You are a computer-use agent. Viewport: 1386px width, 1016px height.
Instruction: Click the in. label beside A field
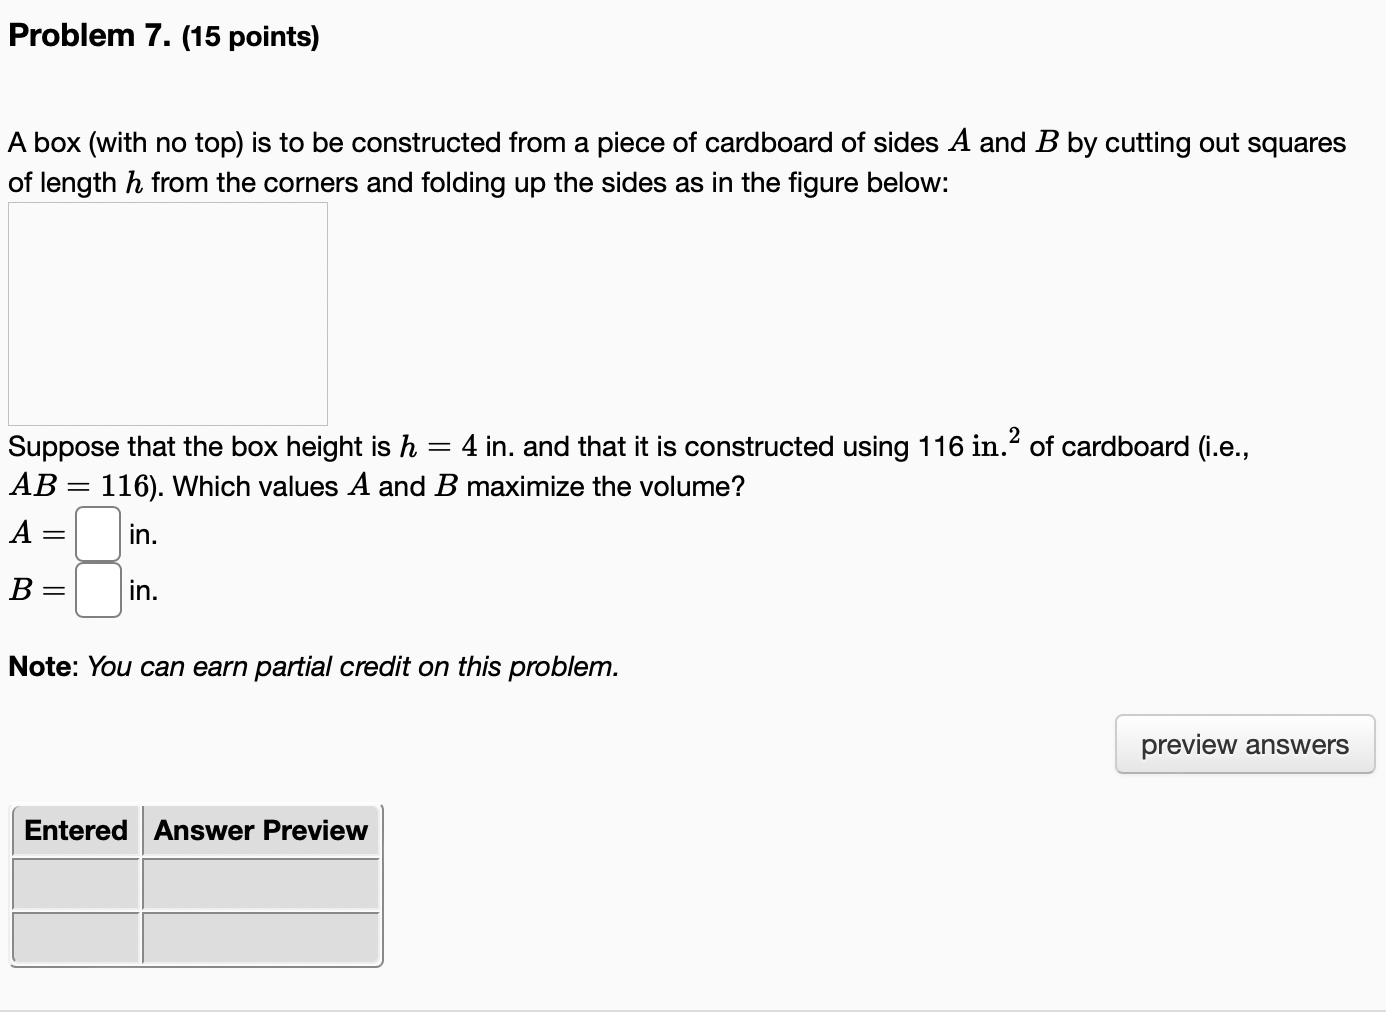coord(145,536)
